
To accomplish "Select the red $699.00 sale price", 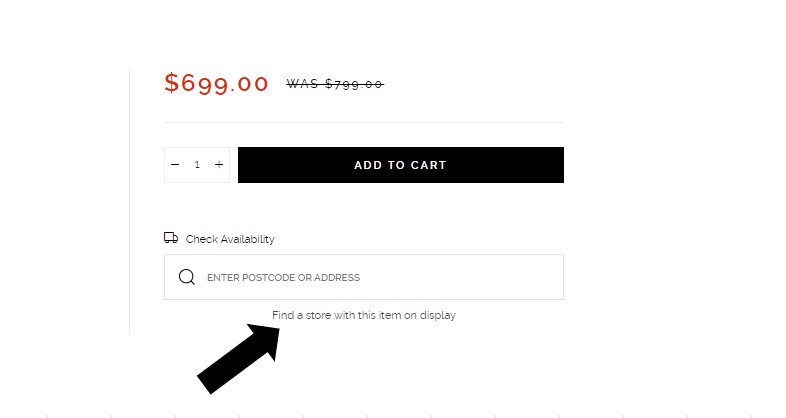I will [x=217, y=83].
